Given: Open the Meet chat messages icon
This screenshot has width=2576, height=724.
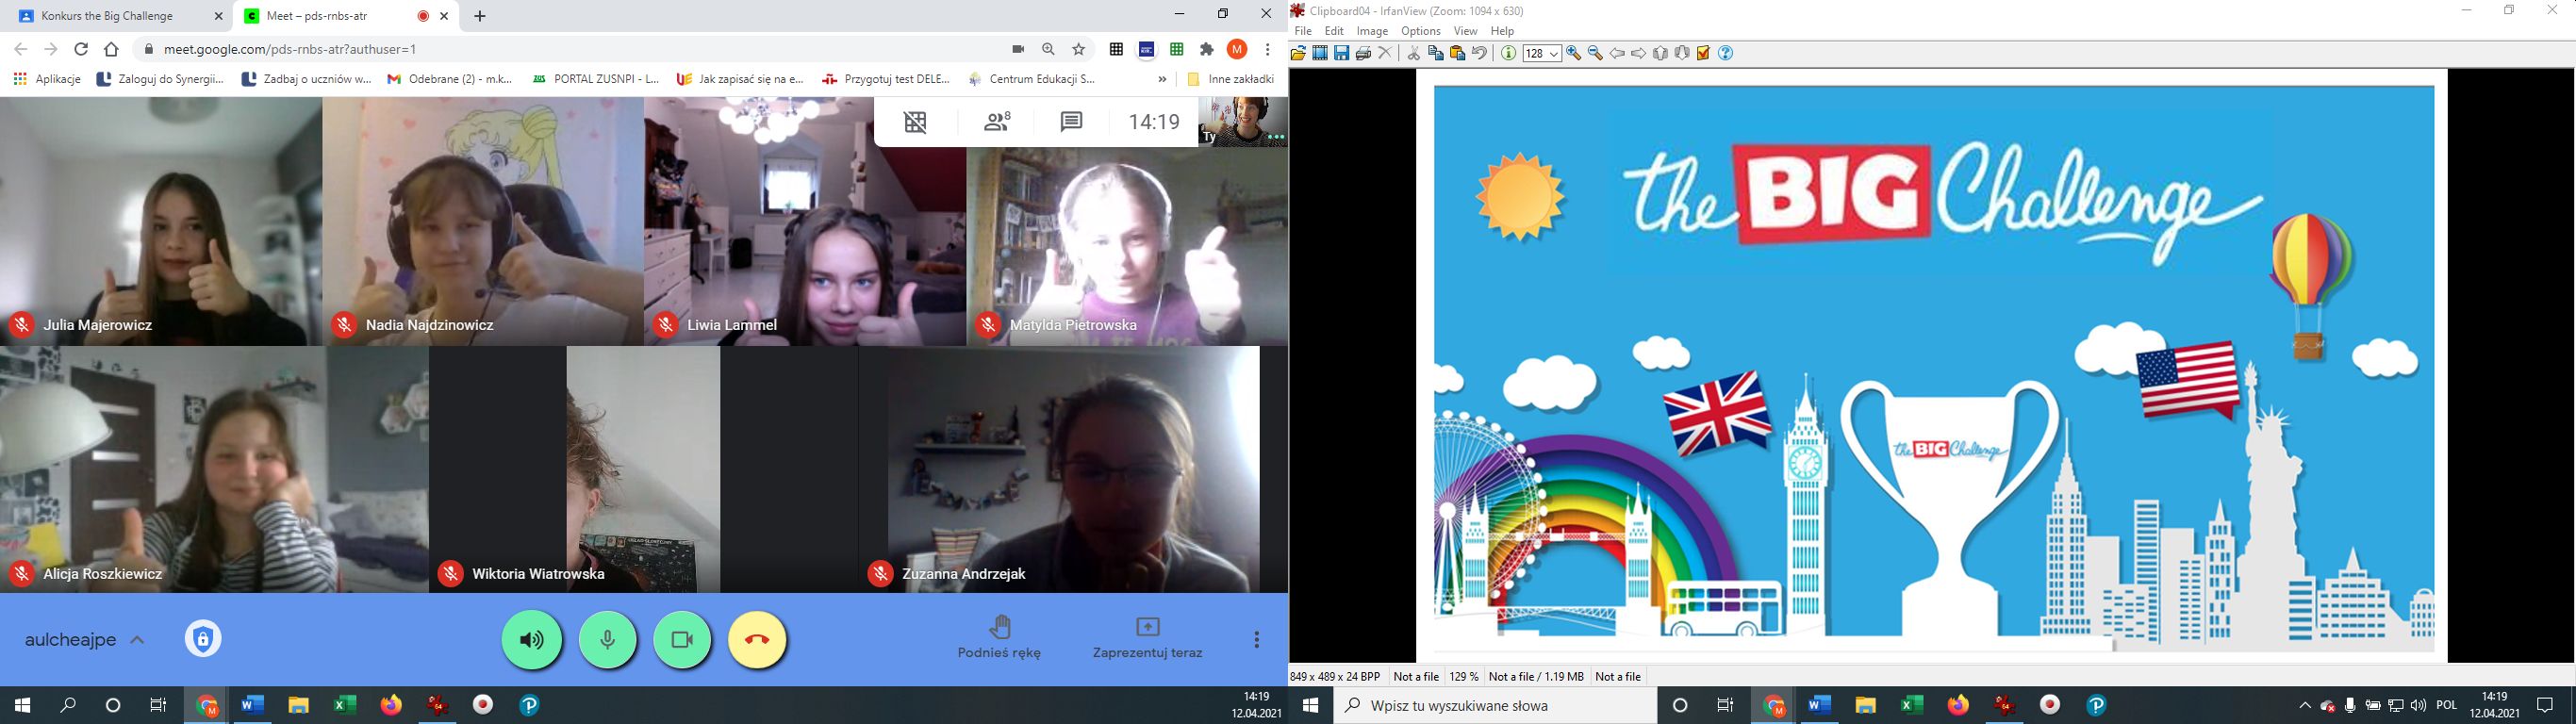Looking at the screenshot, I should [x=1071, y=122].
